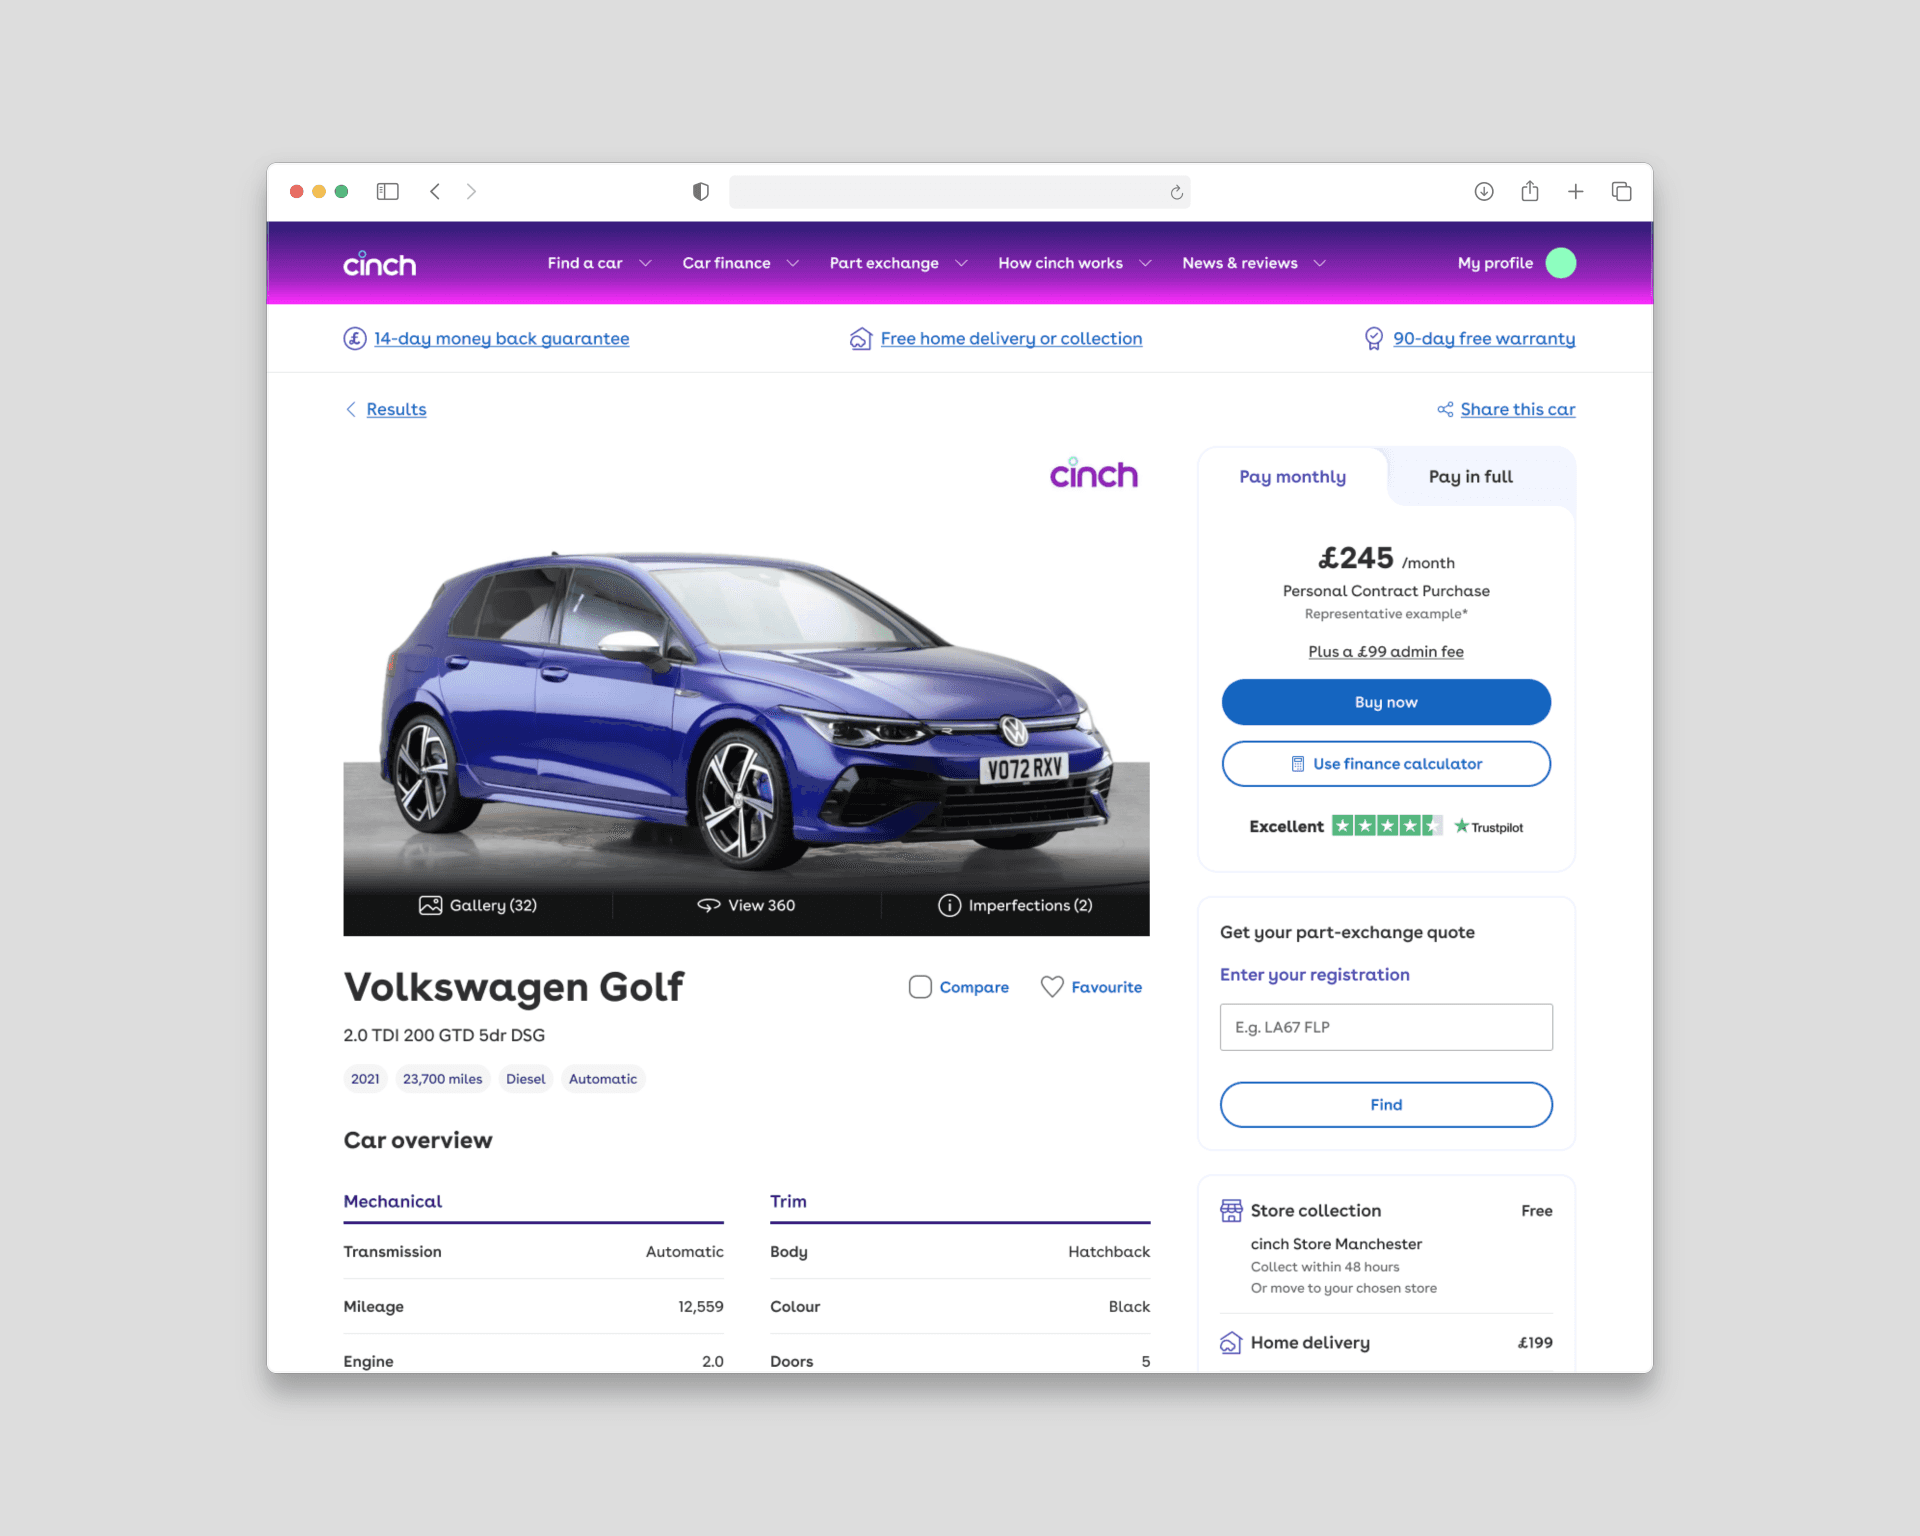Select the Pay monthly tab
Viewport: 1920px width, 1536px height.
coord(1292,477)
